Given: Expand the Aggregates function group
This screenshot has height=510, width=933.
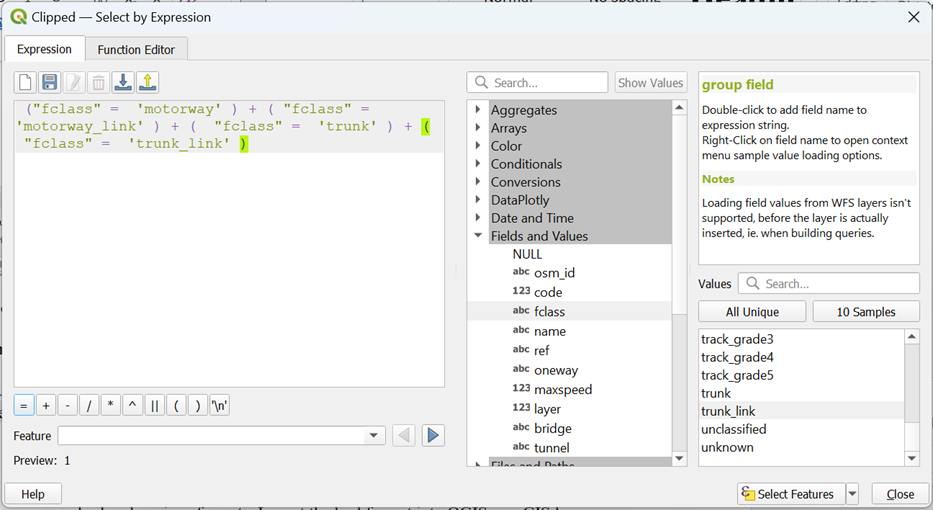Looking at the screenshot, I should point(478,110).
